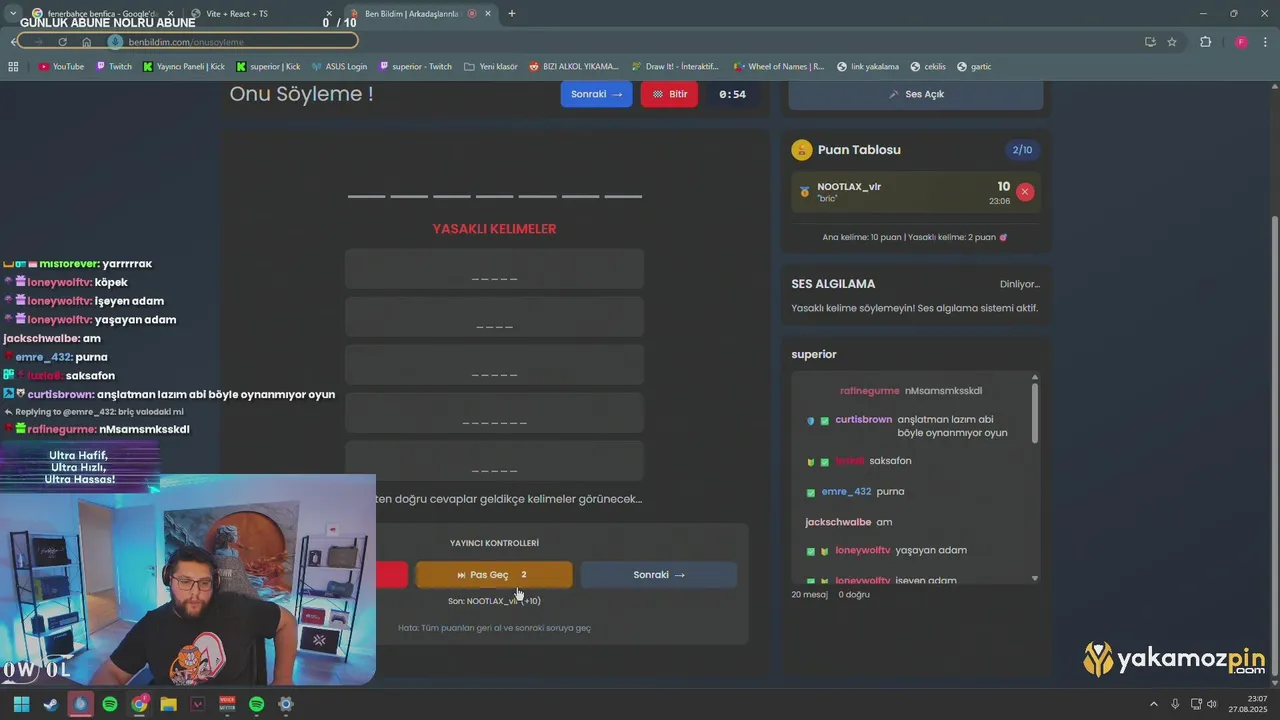Open the Twitch bookmark
This screenshot has height=720, width=1280.
(x=113, y=66)
